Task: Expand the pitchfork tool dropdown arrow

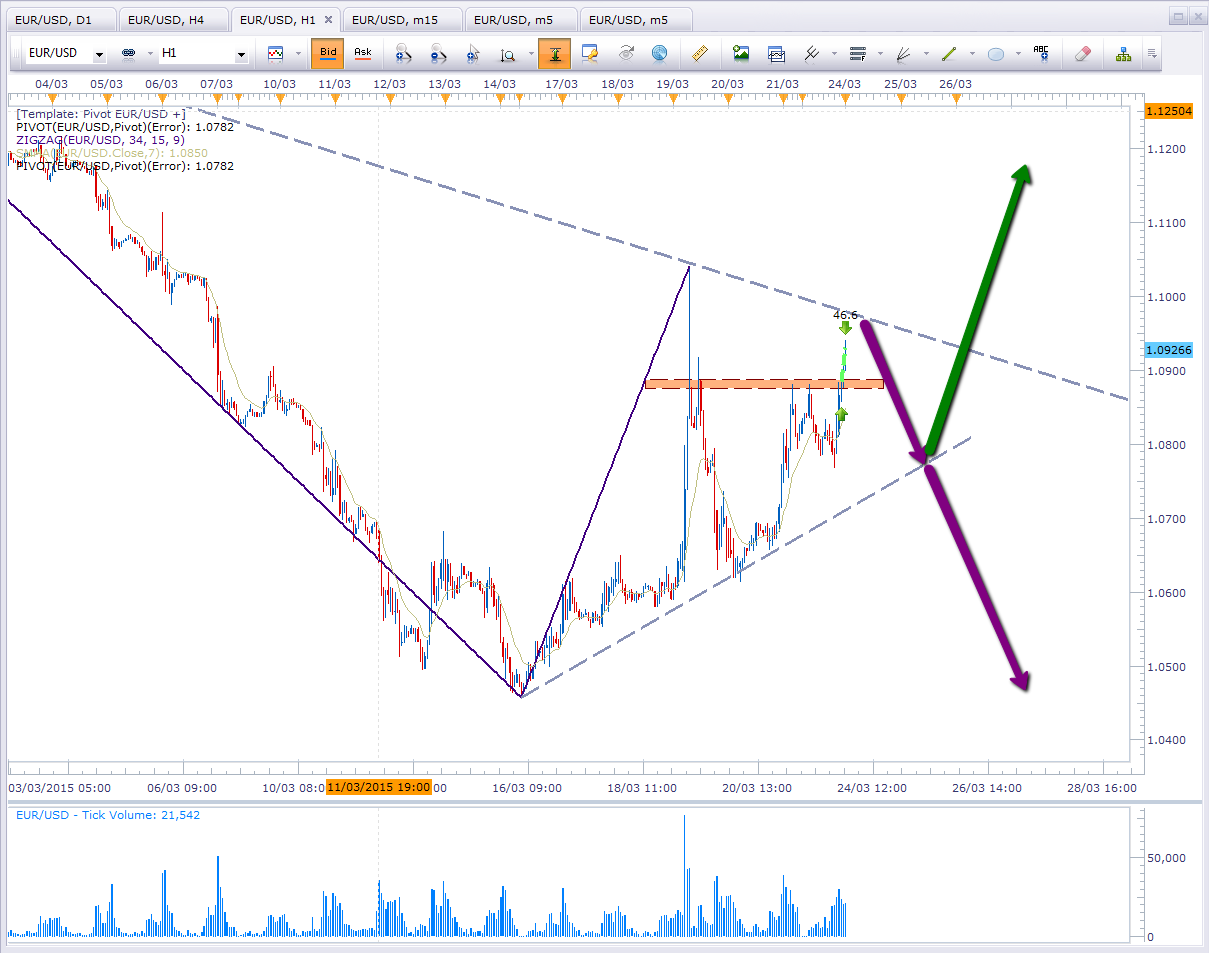Action: pyautogui.click(x=834, y=54)
